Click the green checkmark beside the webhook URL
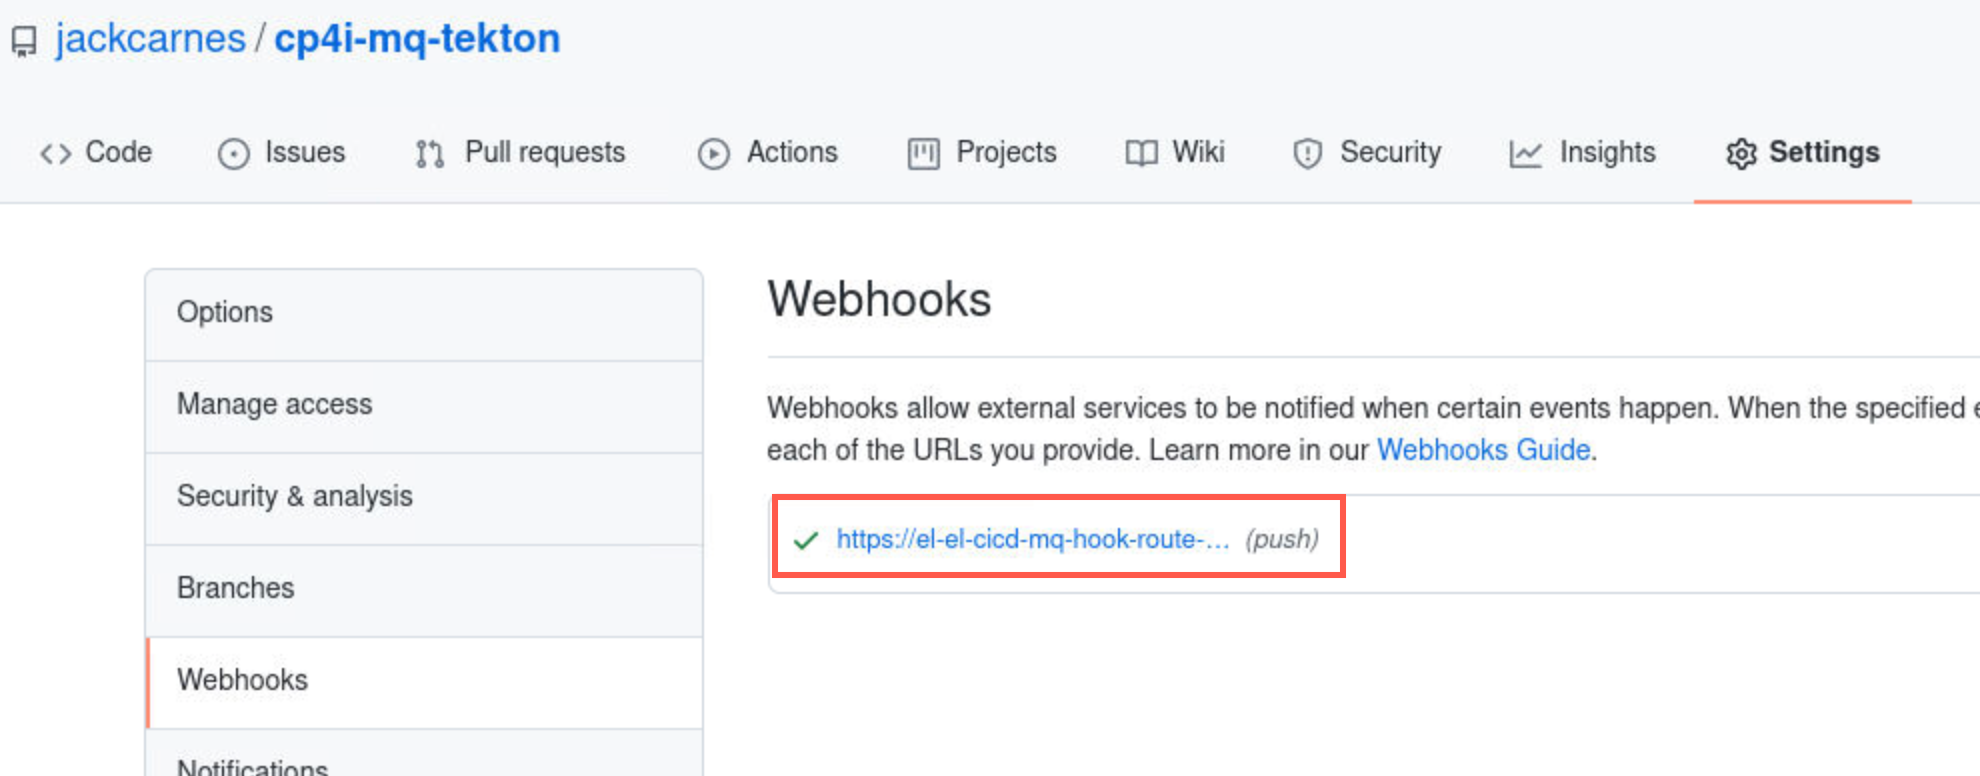Screen dimensions: 1980x776 (x=806, y=540)
